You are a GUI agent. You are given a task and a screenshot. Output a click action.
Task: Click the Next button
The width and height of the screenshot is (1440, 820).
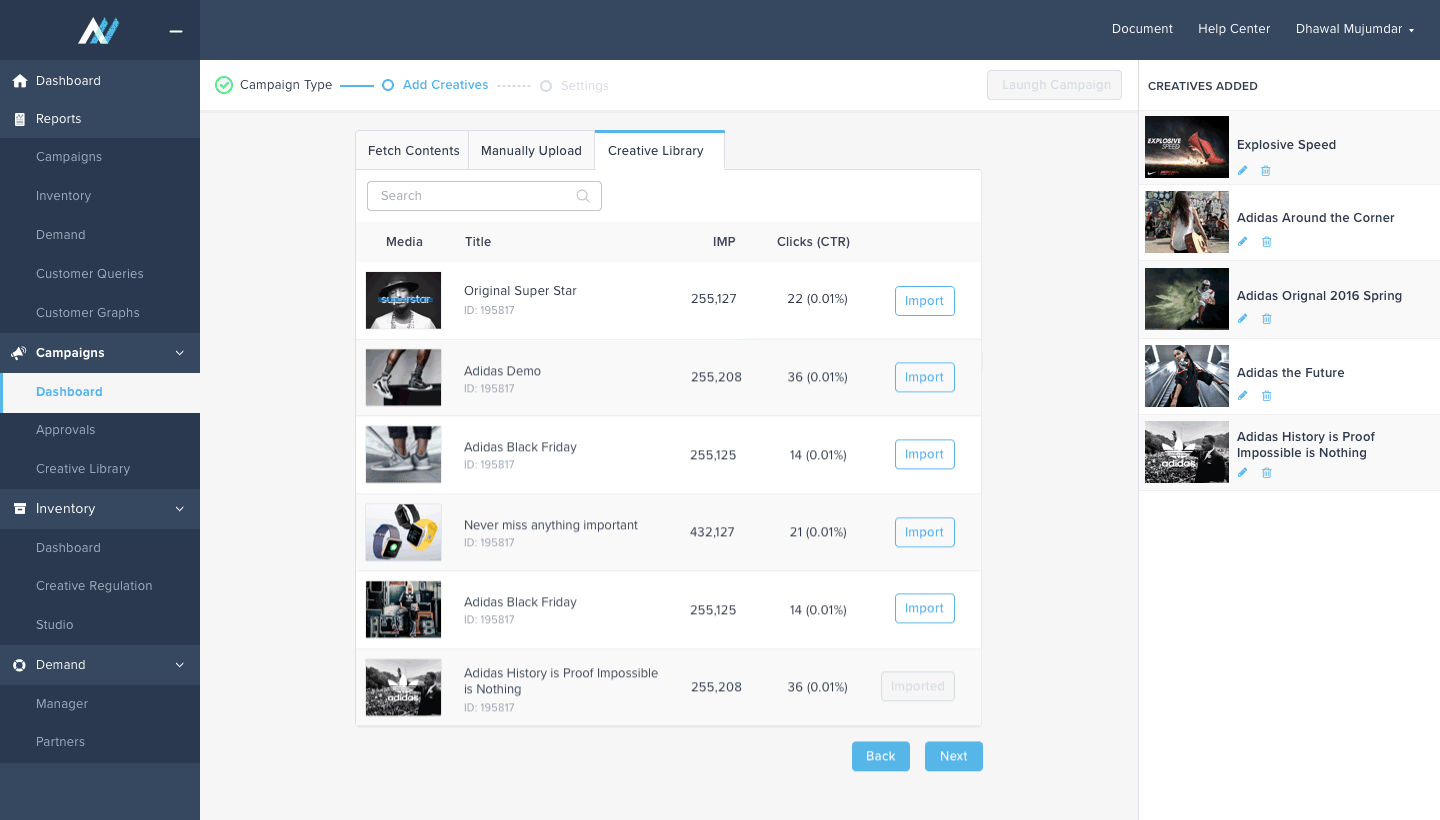pos(954,756)
